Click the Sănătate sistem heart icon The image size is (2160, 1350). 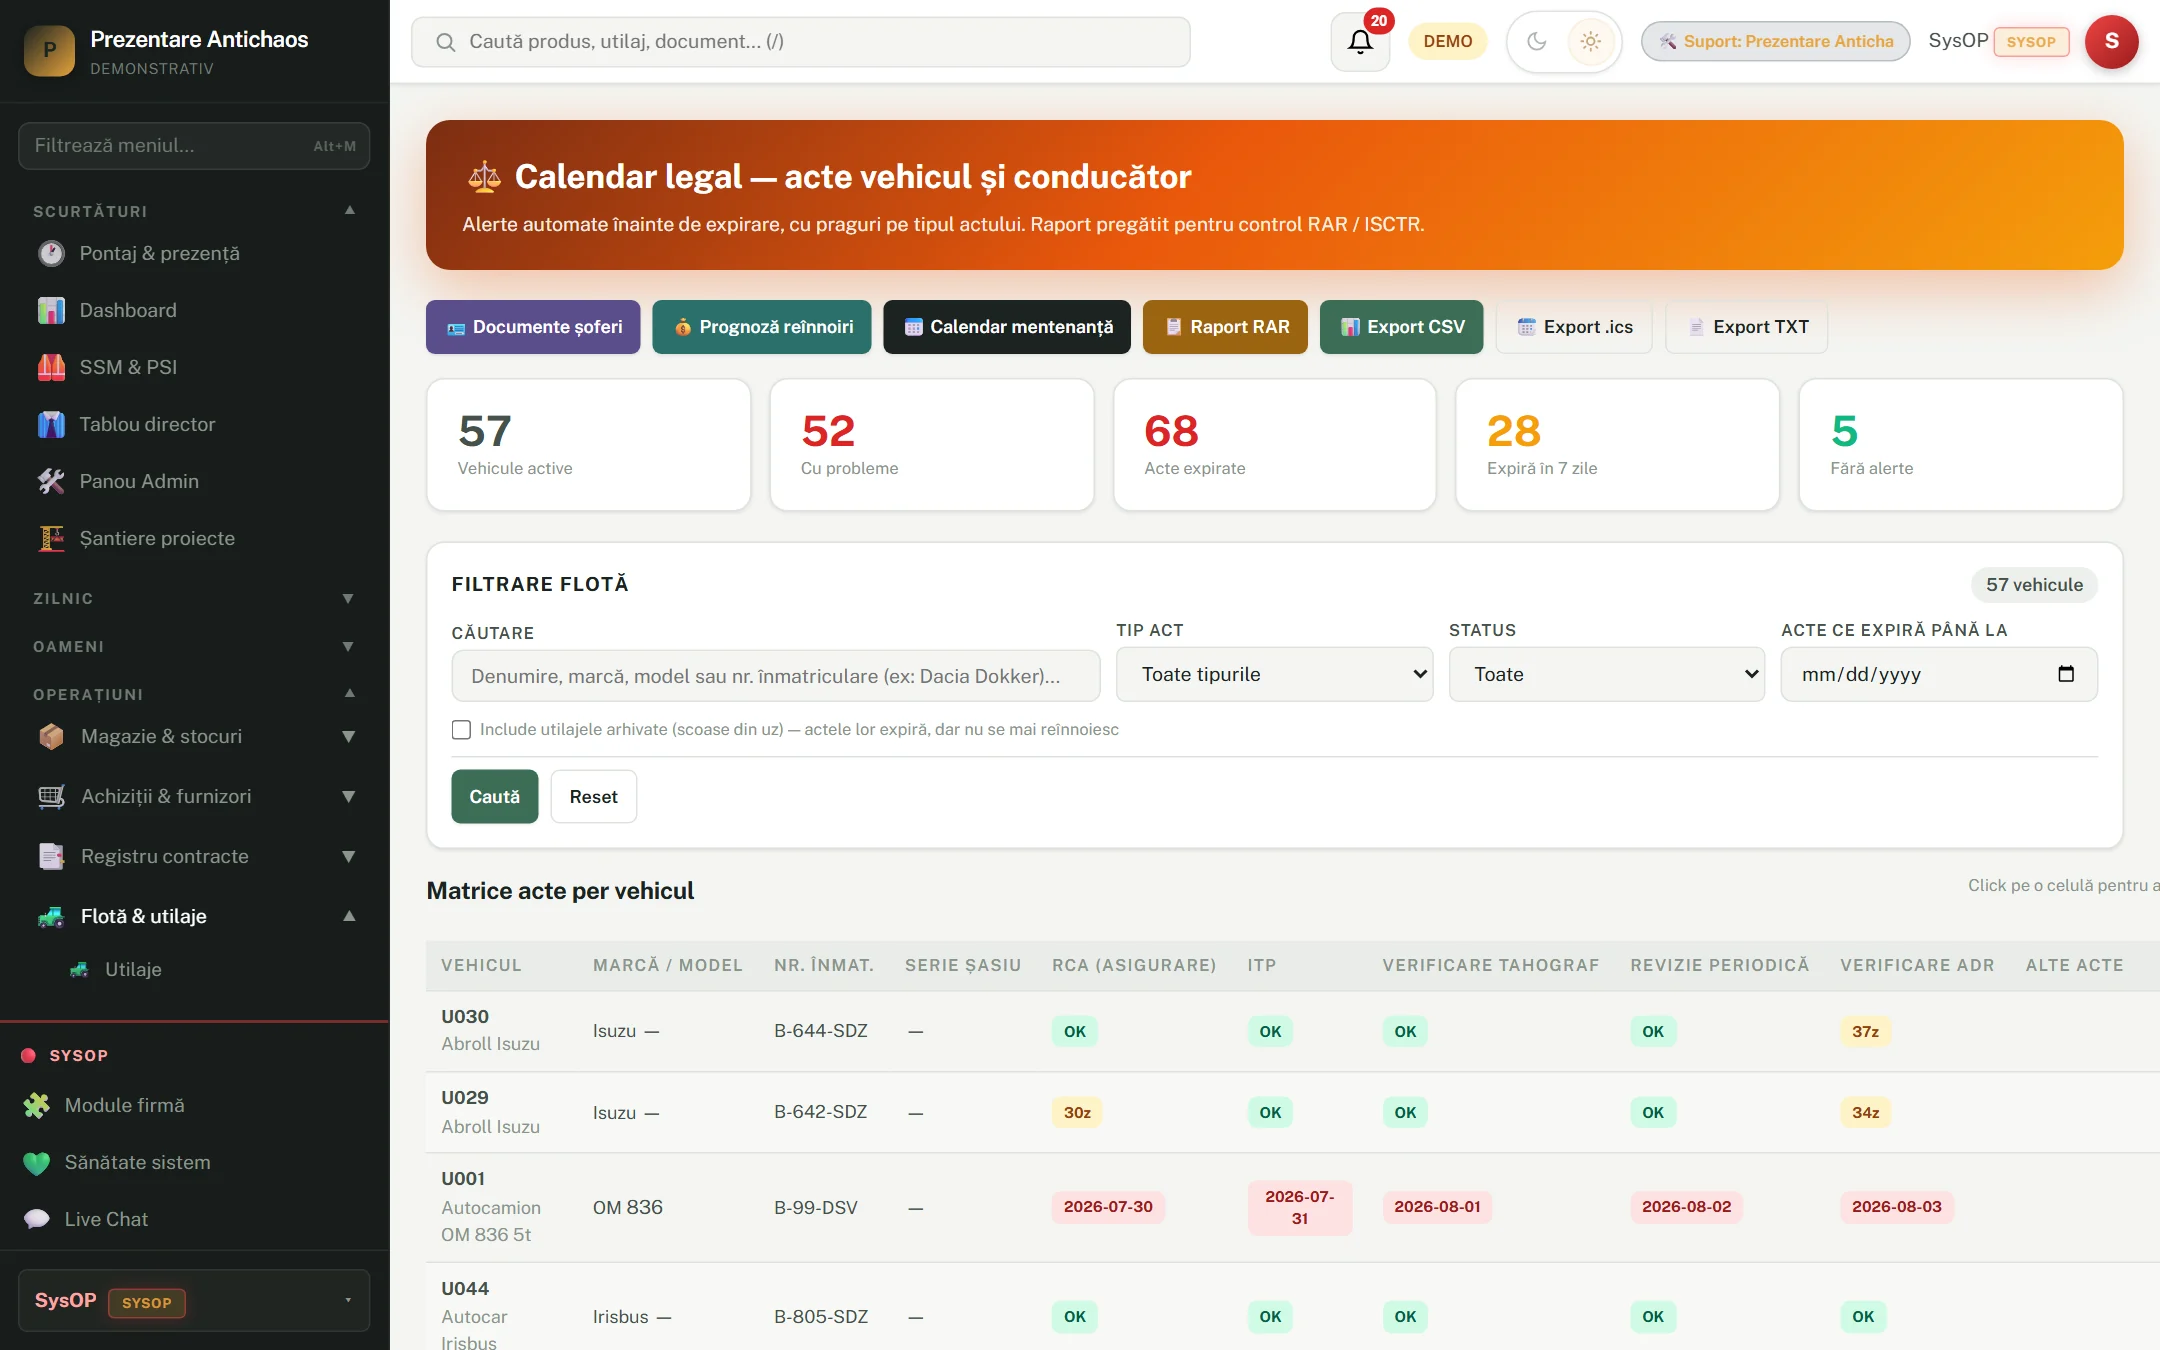pyautogui.click(x=37, y=1163)
